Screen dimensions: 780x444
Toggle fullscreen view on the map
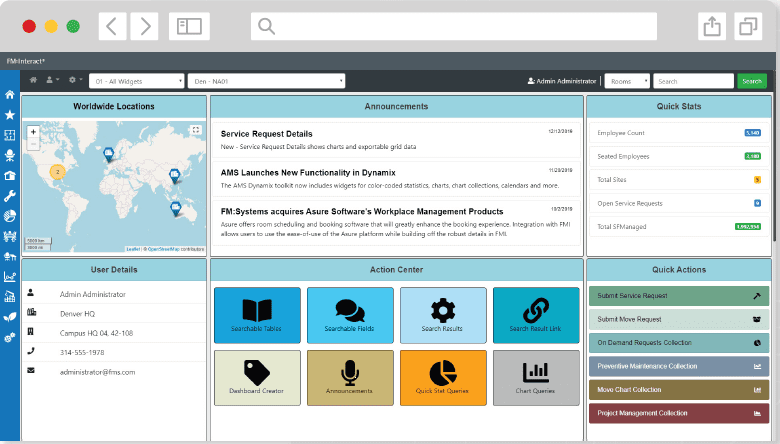click(196, 130)
